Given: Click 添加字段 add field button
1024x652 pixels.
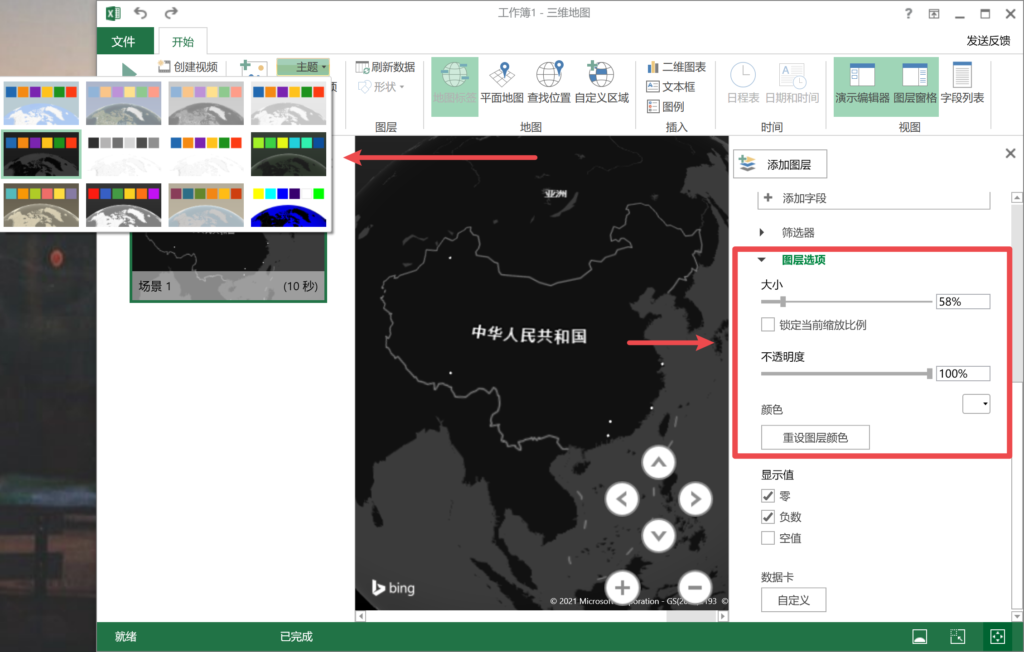Looking at the screenshot, I should (x=873, y=199).
